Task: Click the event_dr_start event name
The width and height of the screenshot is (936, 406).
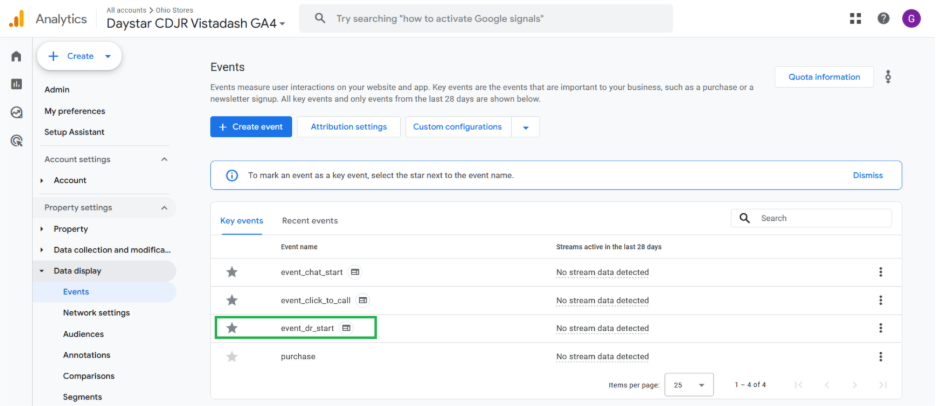Action: [307, 328]
